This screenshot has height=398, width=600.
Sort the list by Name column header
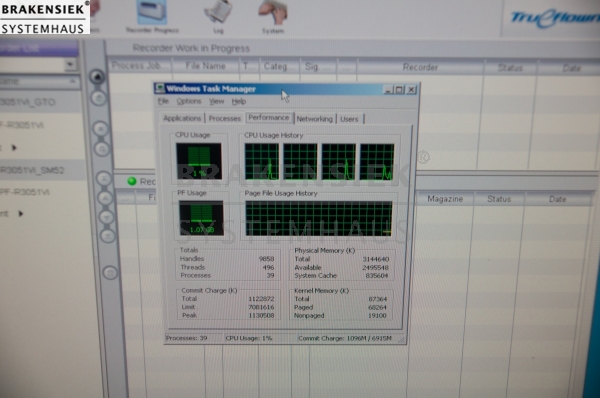point(39,82)
